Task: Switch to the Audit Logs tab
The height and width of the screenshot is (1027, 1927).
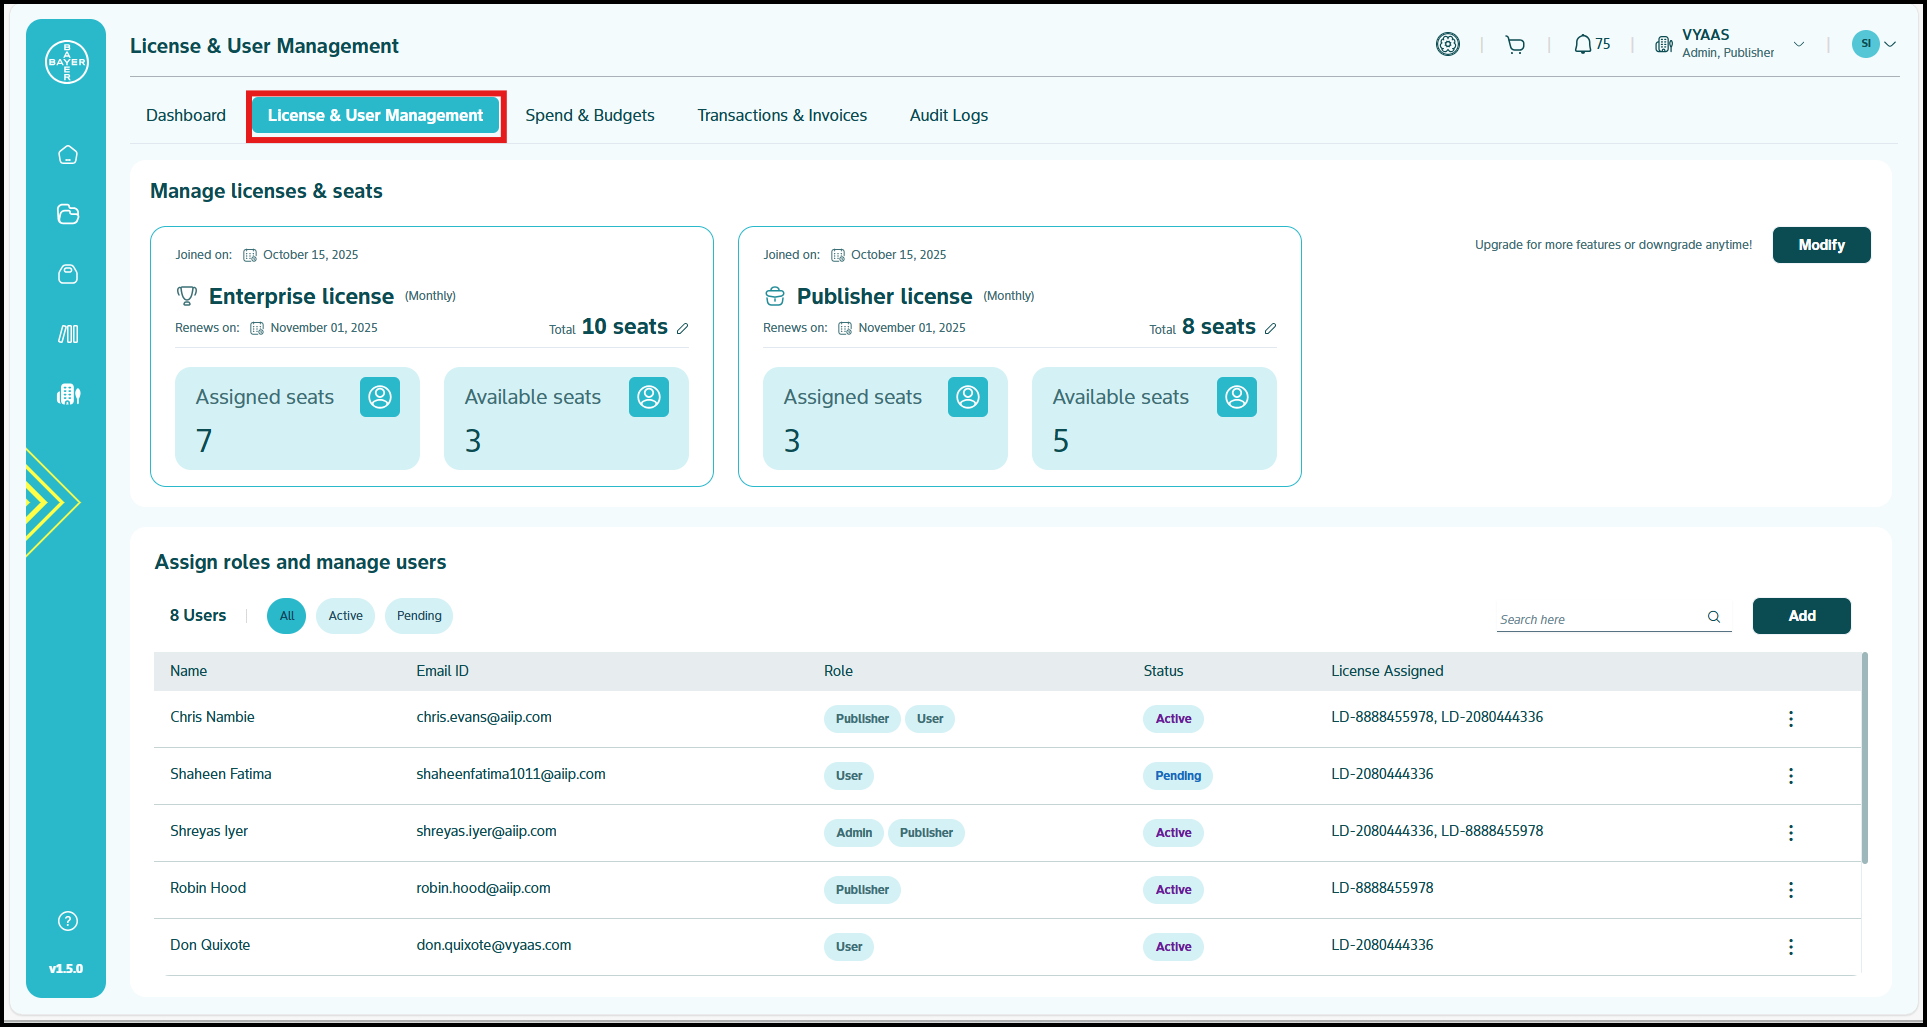Action: [948, 116]
